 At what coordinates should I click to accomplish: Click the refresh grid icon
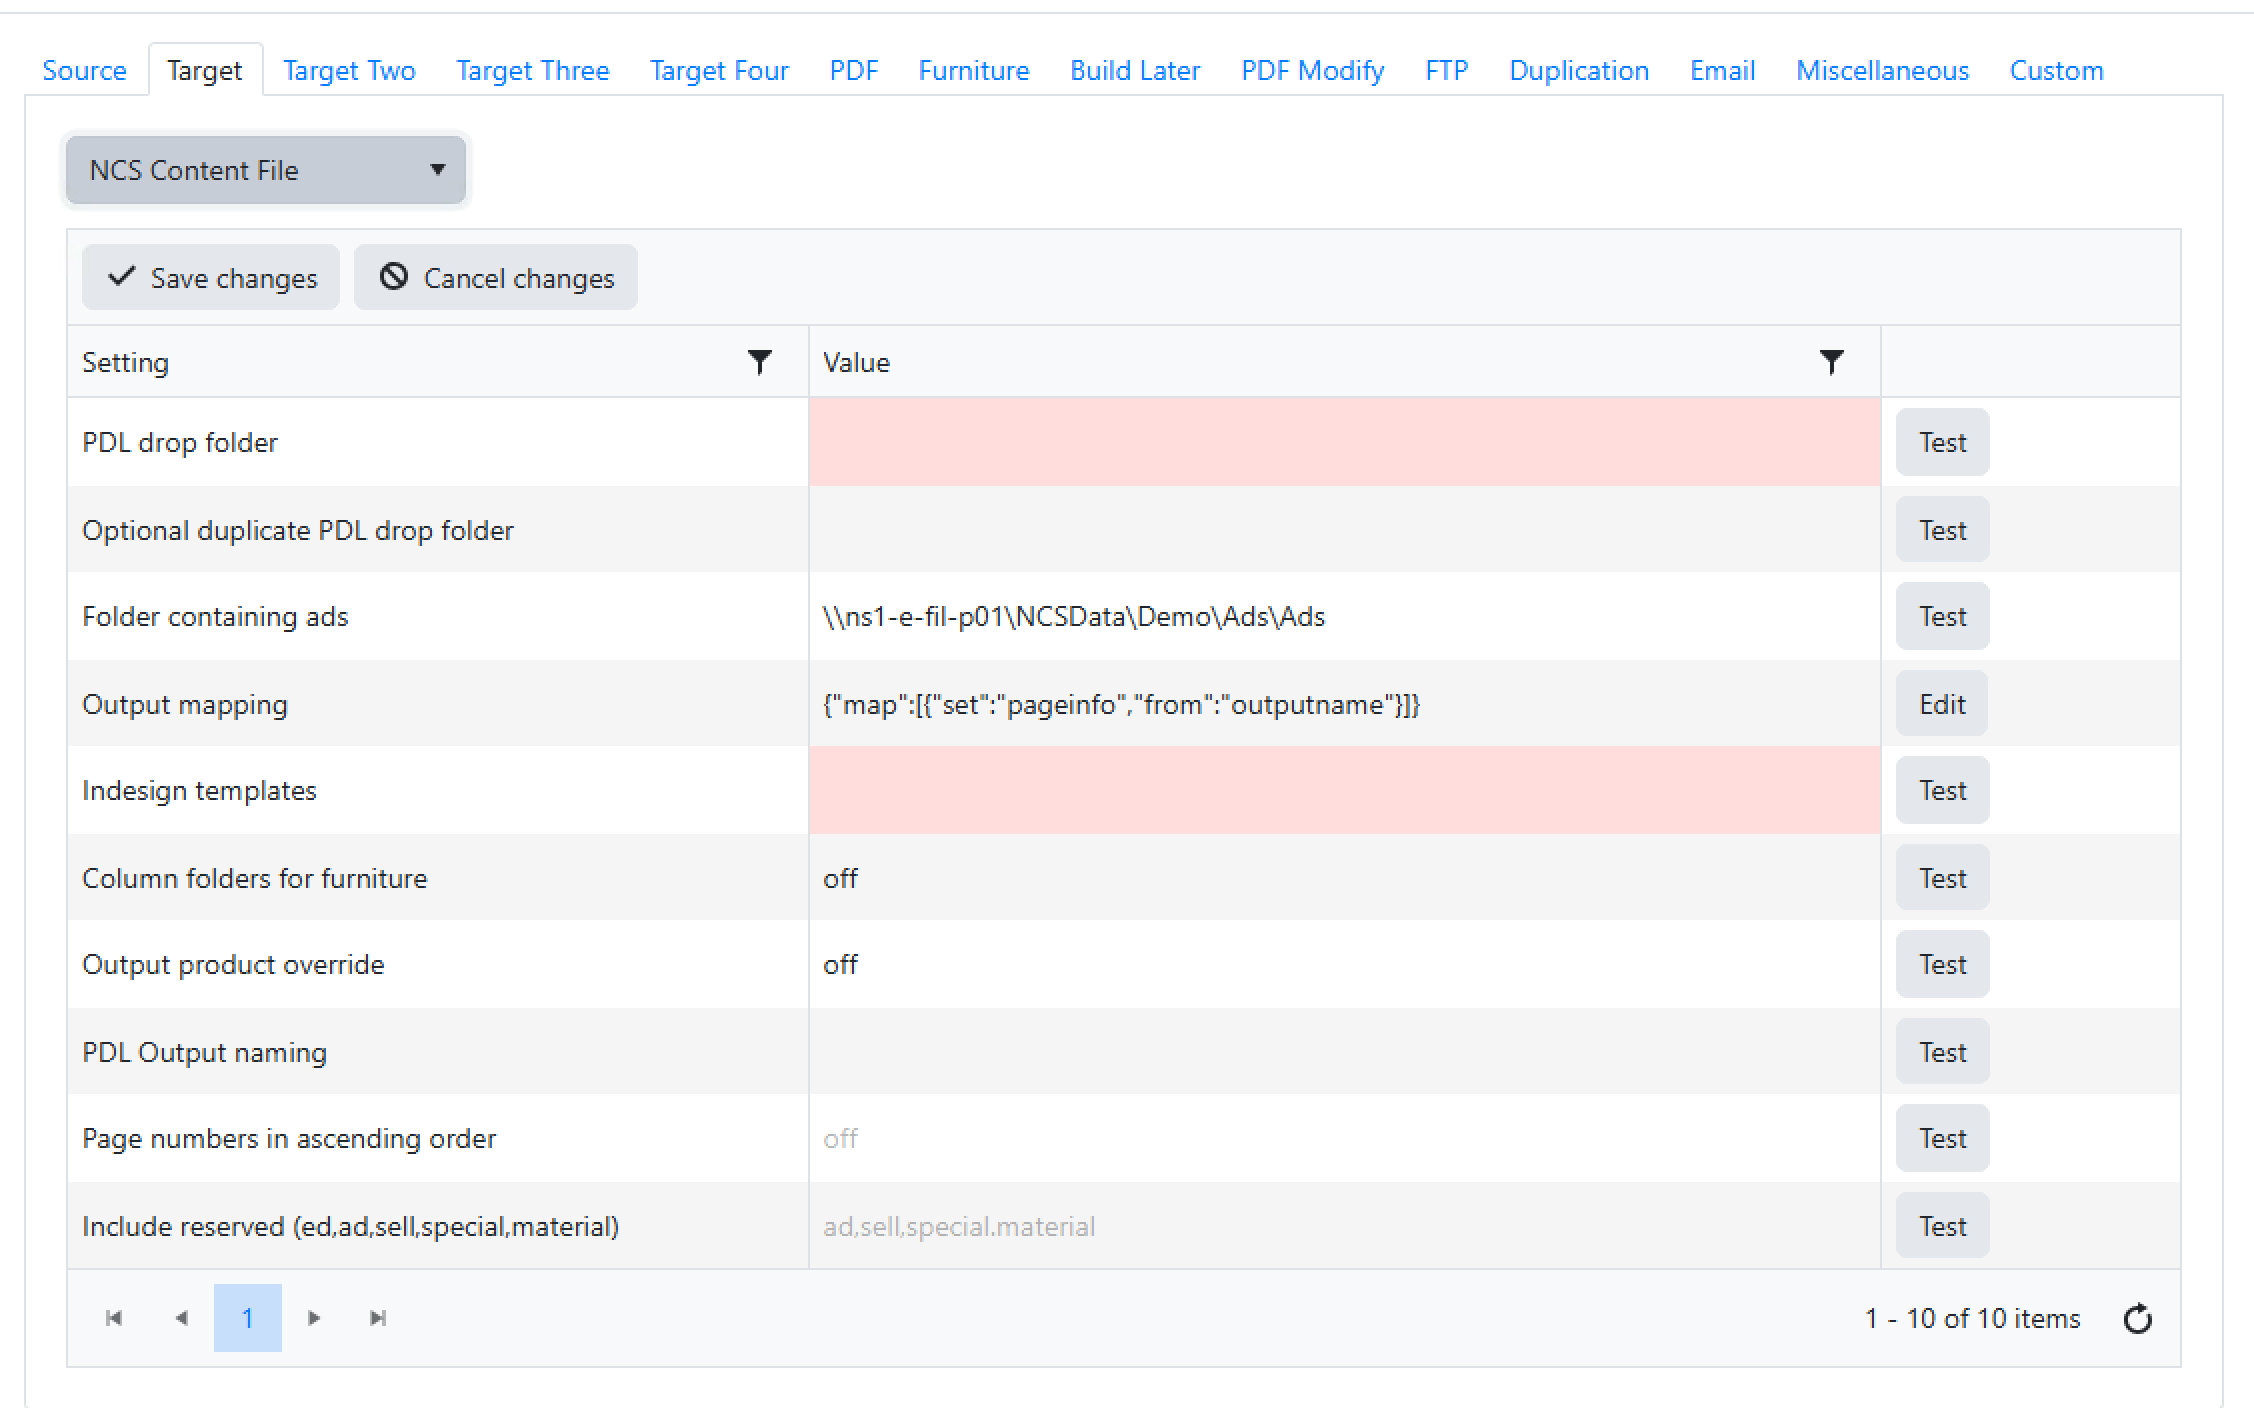click(x=2137, y=1318)
